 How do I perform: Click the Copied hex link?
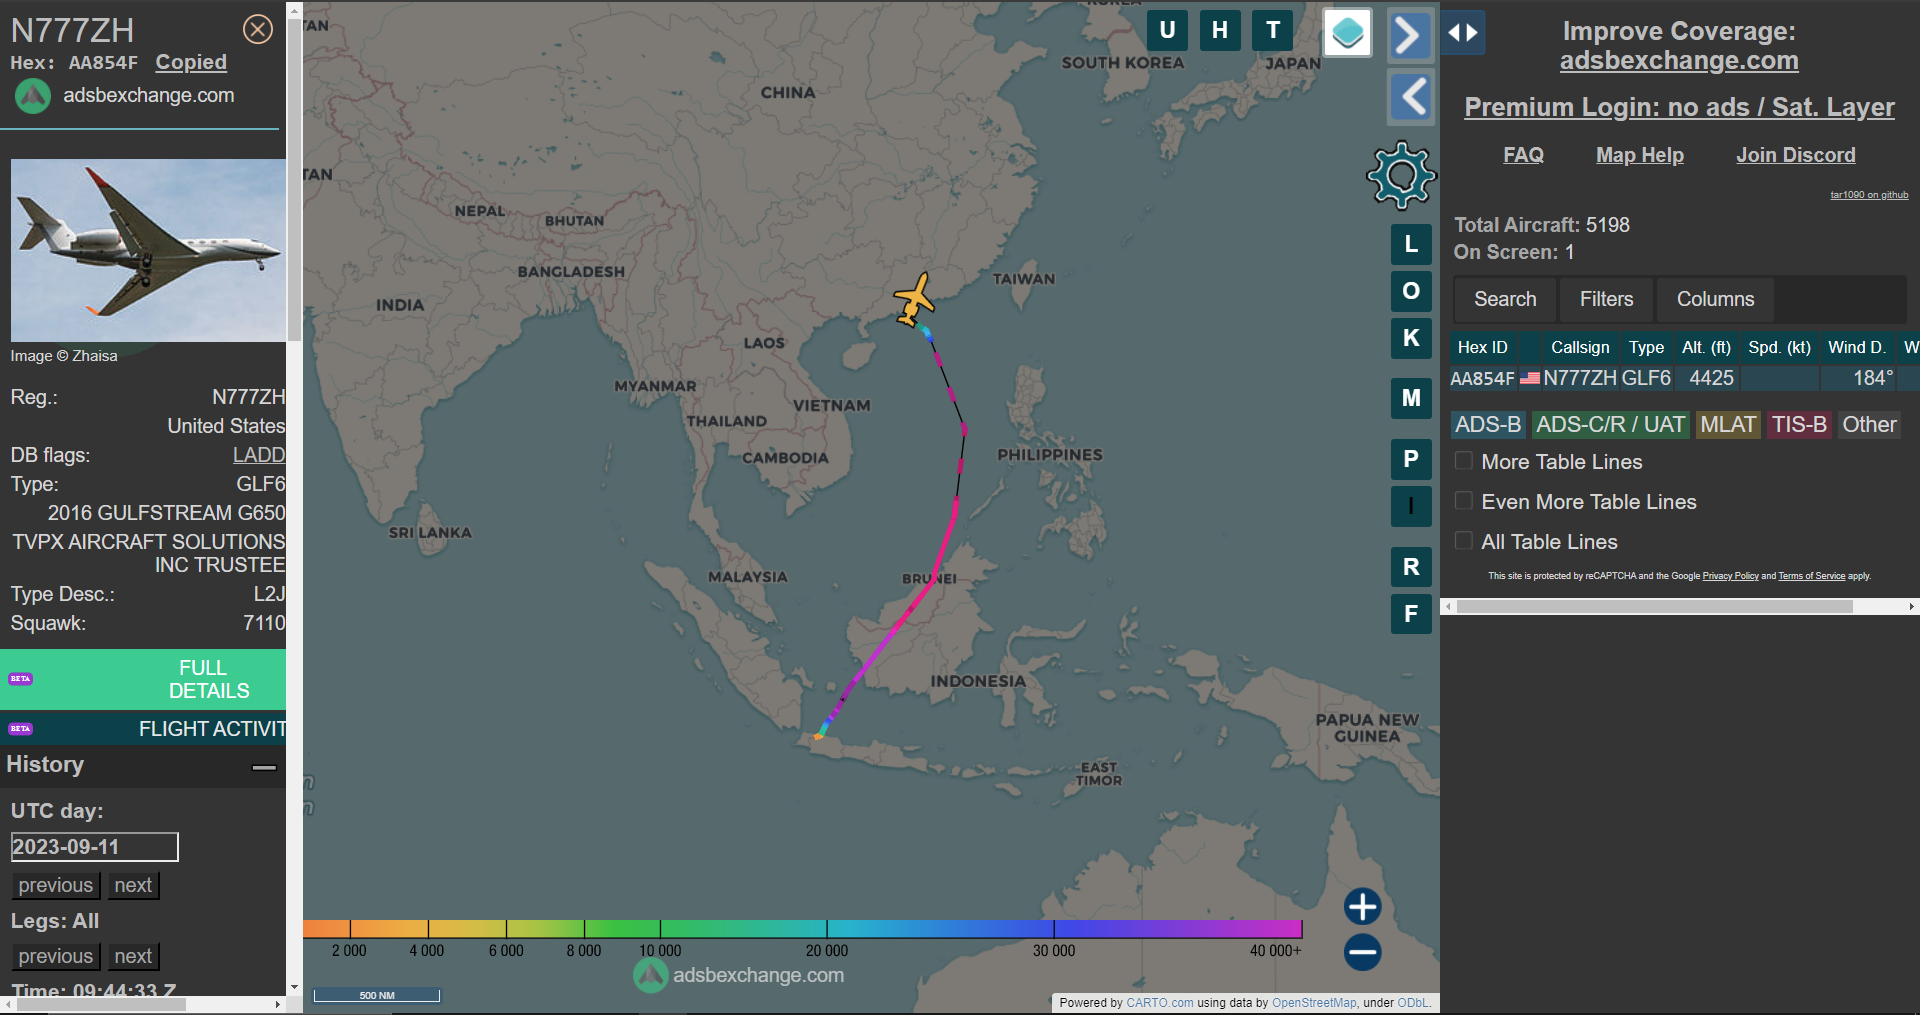coord(191,62)
